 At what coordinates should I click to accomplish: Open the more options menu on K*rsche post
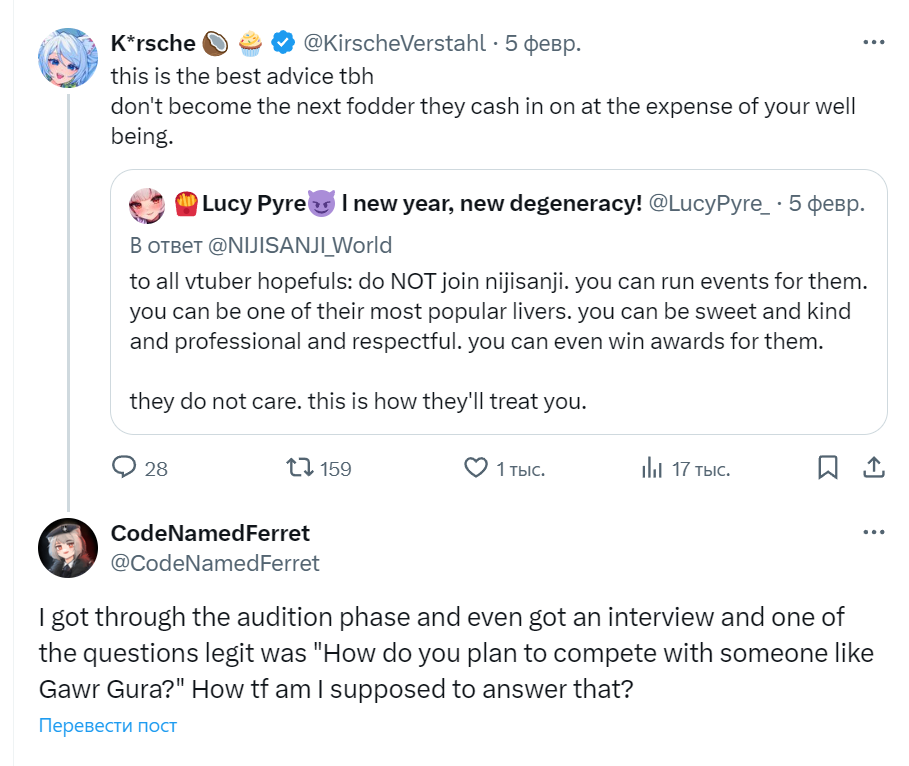point(872,43)
